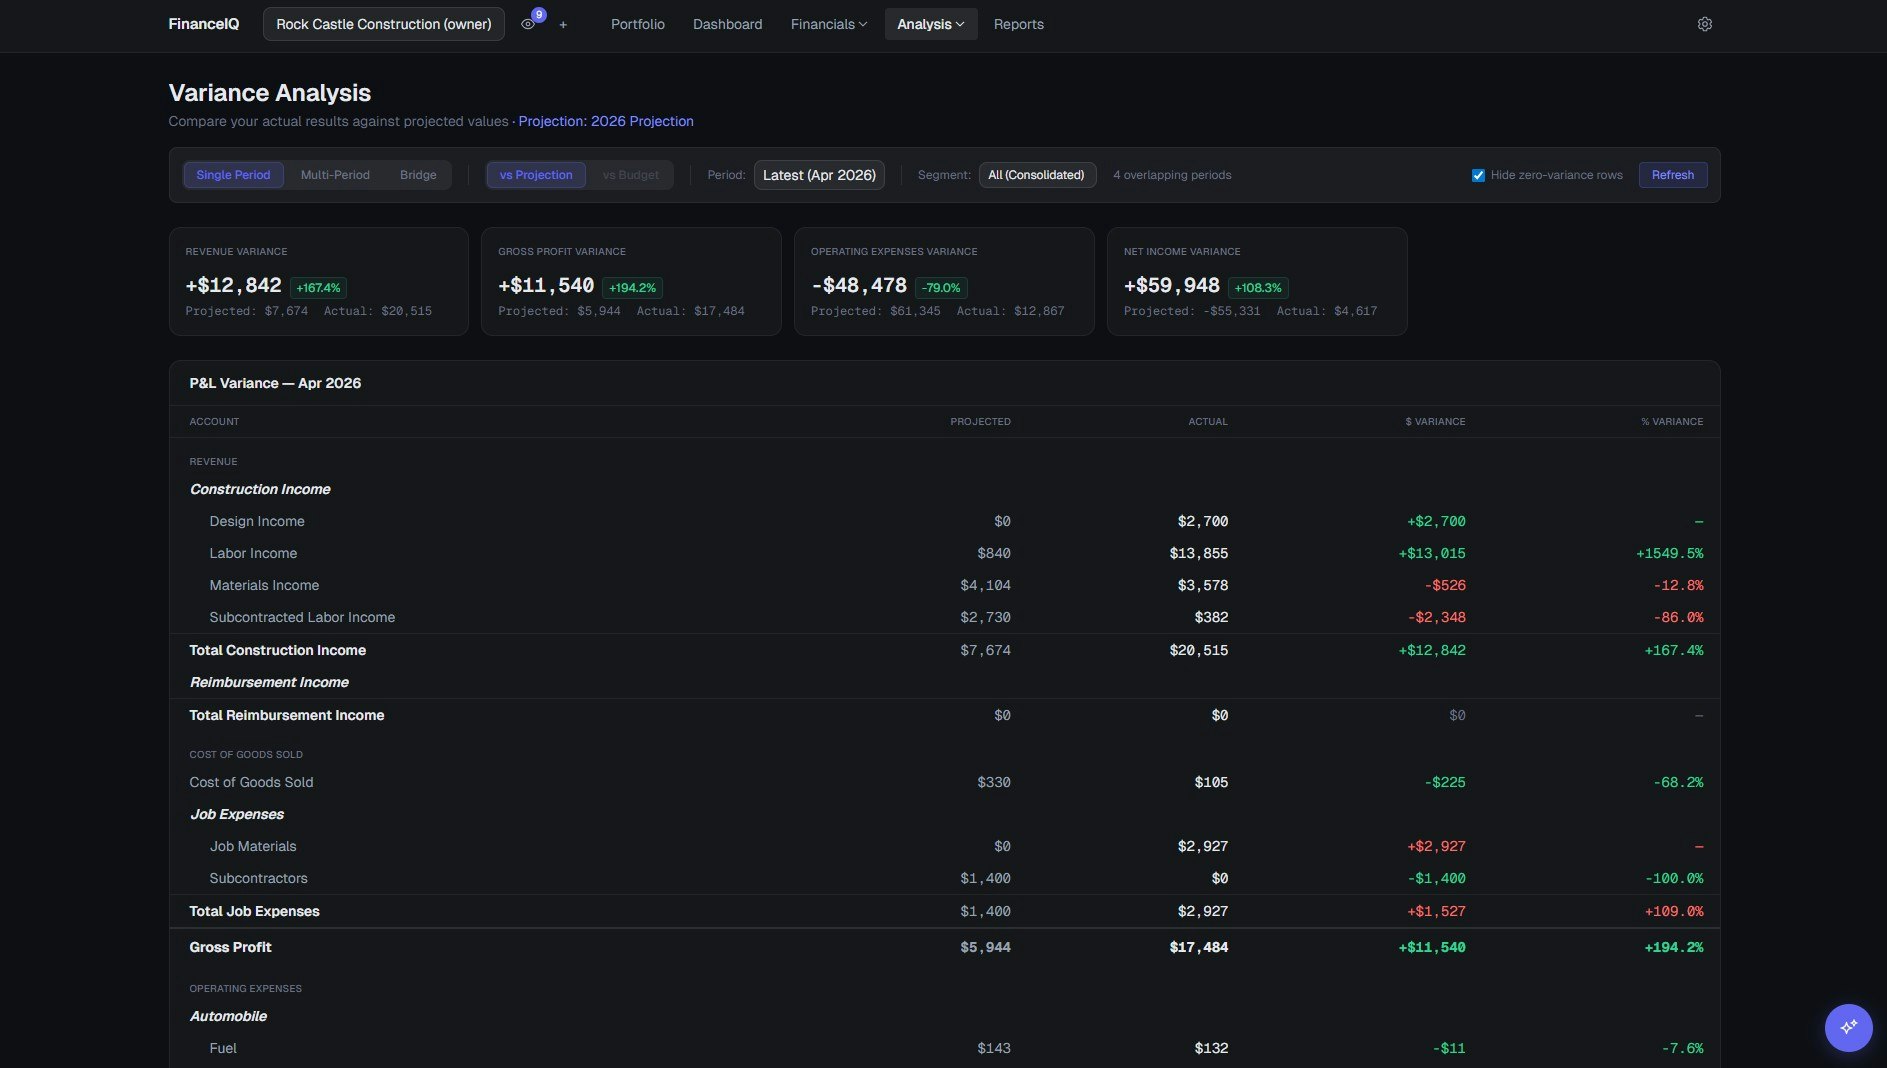This screenshot has height=1068, width=1887.
Task: Open the settings gear
Action: 1705,23
